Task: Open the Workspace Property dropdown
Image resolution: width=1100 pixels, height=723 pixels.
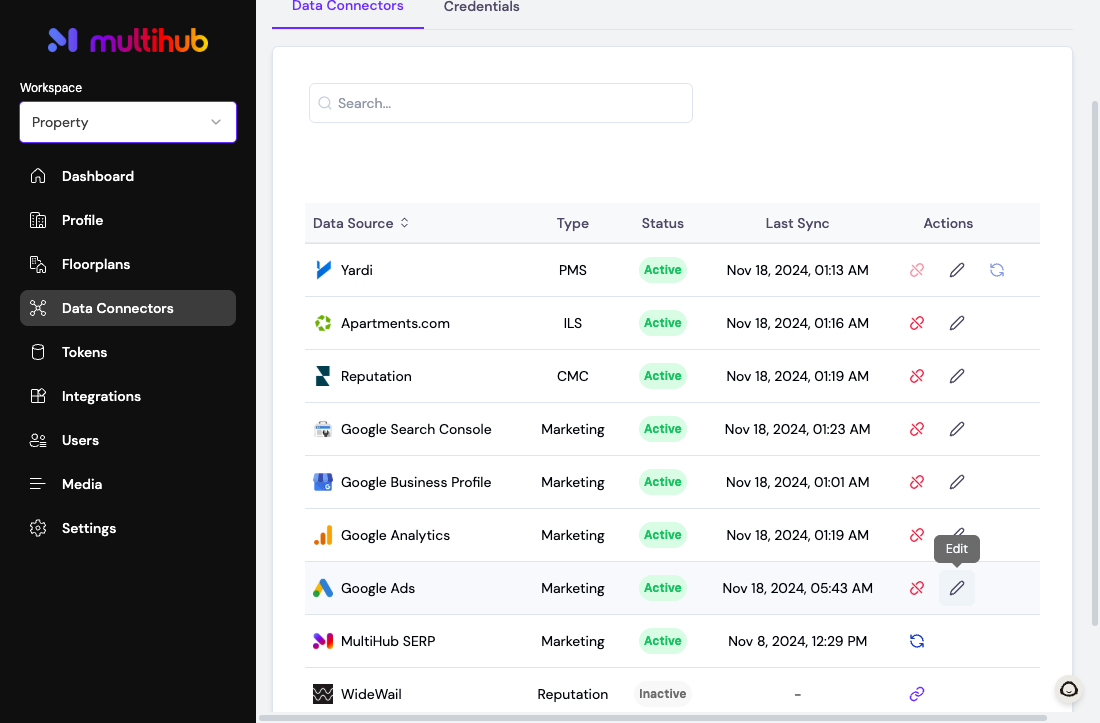Action: [128, 122]
